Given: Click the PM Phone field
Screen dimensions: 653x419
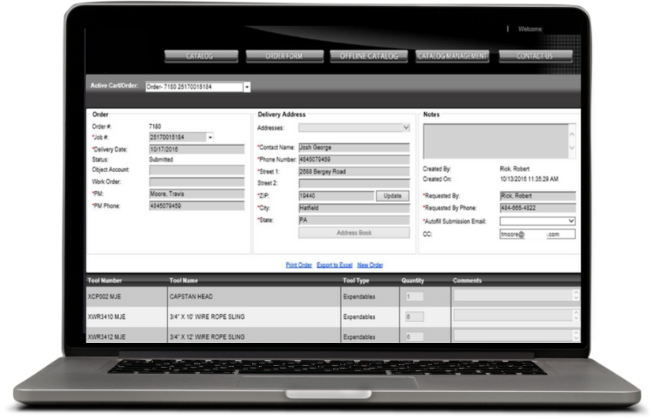Looking at the screenshot, I should (197, 206).
